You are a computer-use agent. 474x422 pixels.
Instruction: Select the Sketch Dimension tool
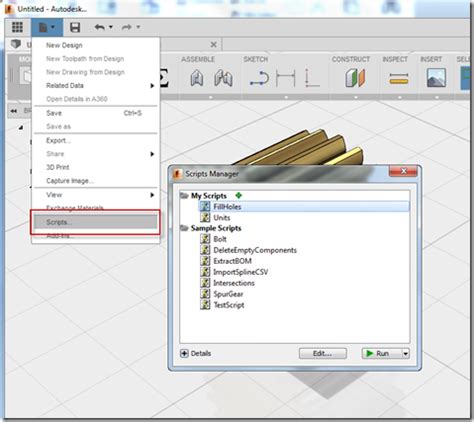pyautogui.click(x=286, y=79)
